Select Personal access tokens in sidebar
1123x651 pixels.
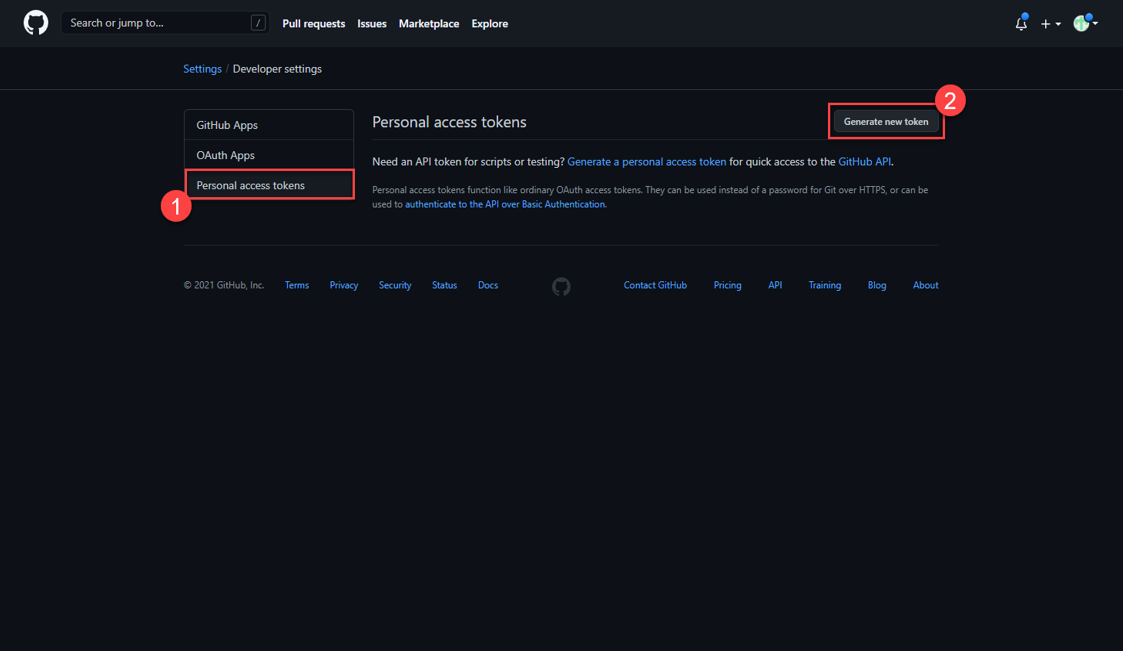coord(269,185)
